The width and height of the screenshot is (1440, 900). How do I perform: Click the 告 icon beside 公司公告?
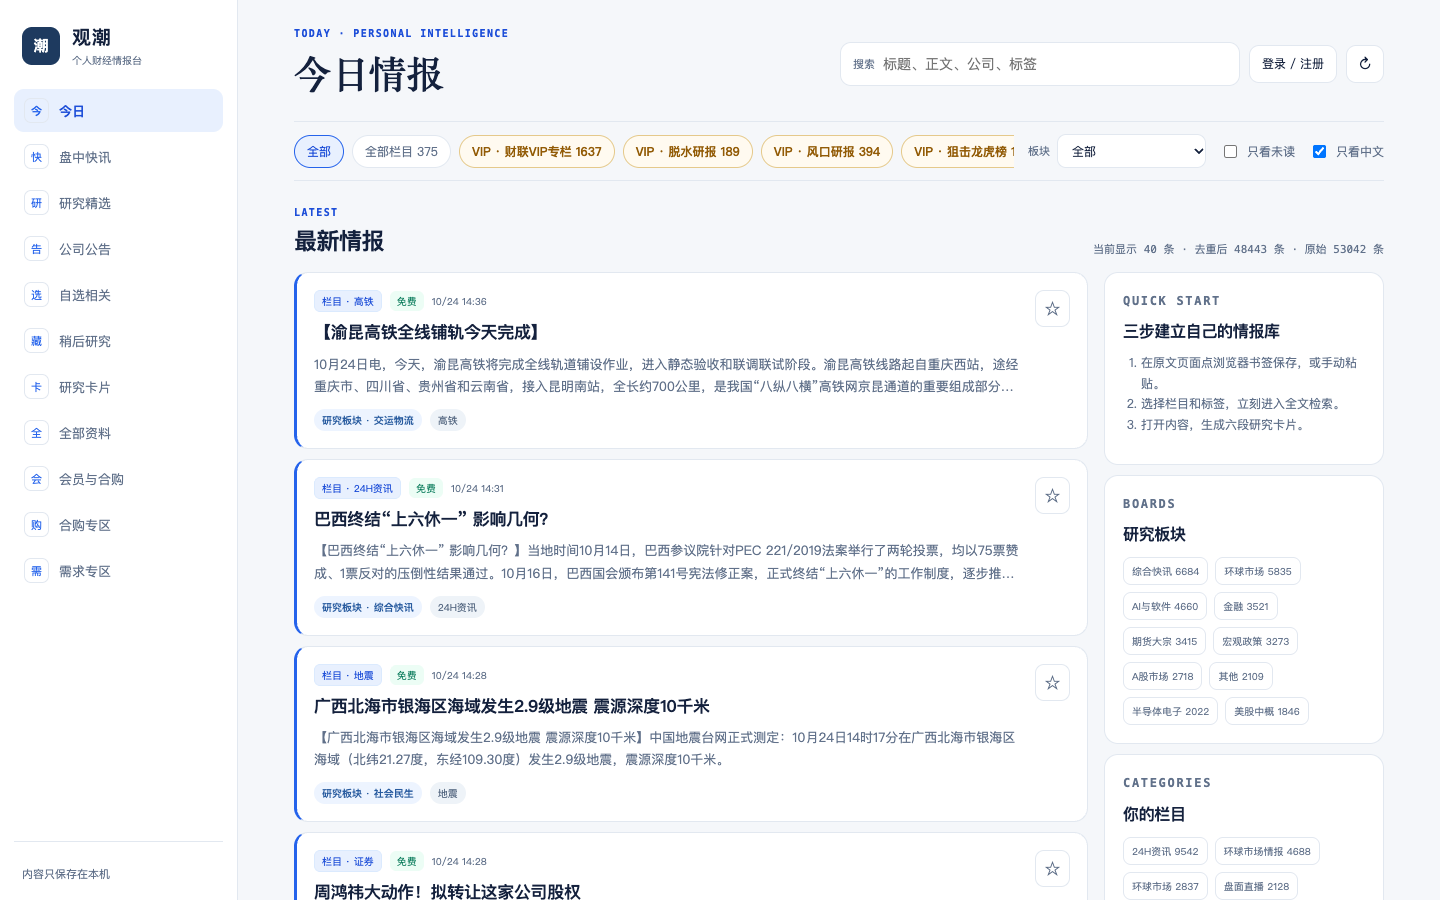click(36, 249)
